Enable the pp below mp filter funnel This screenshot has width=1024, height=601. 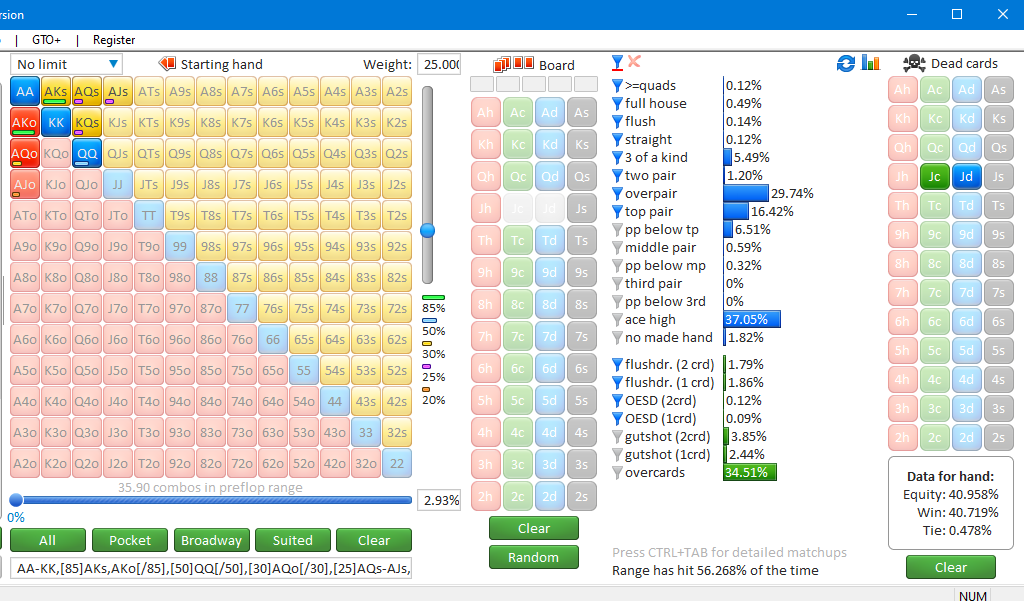617,265
